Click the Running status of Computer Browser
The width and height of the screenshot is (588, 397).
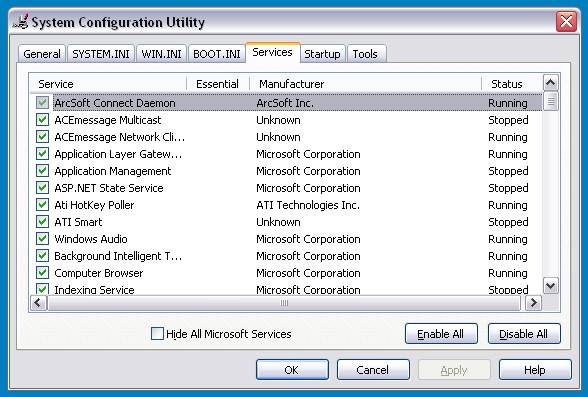(x=508, y=273)
